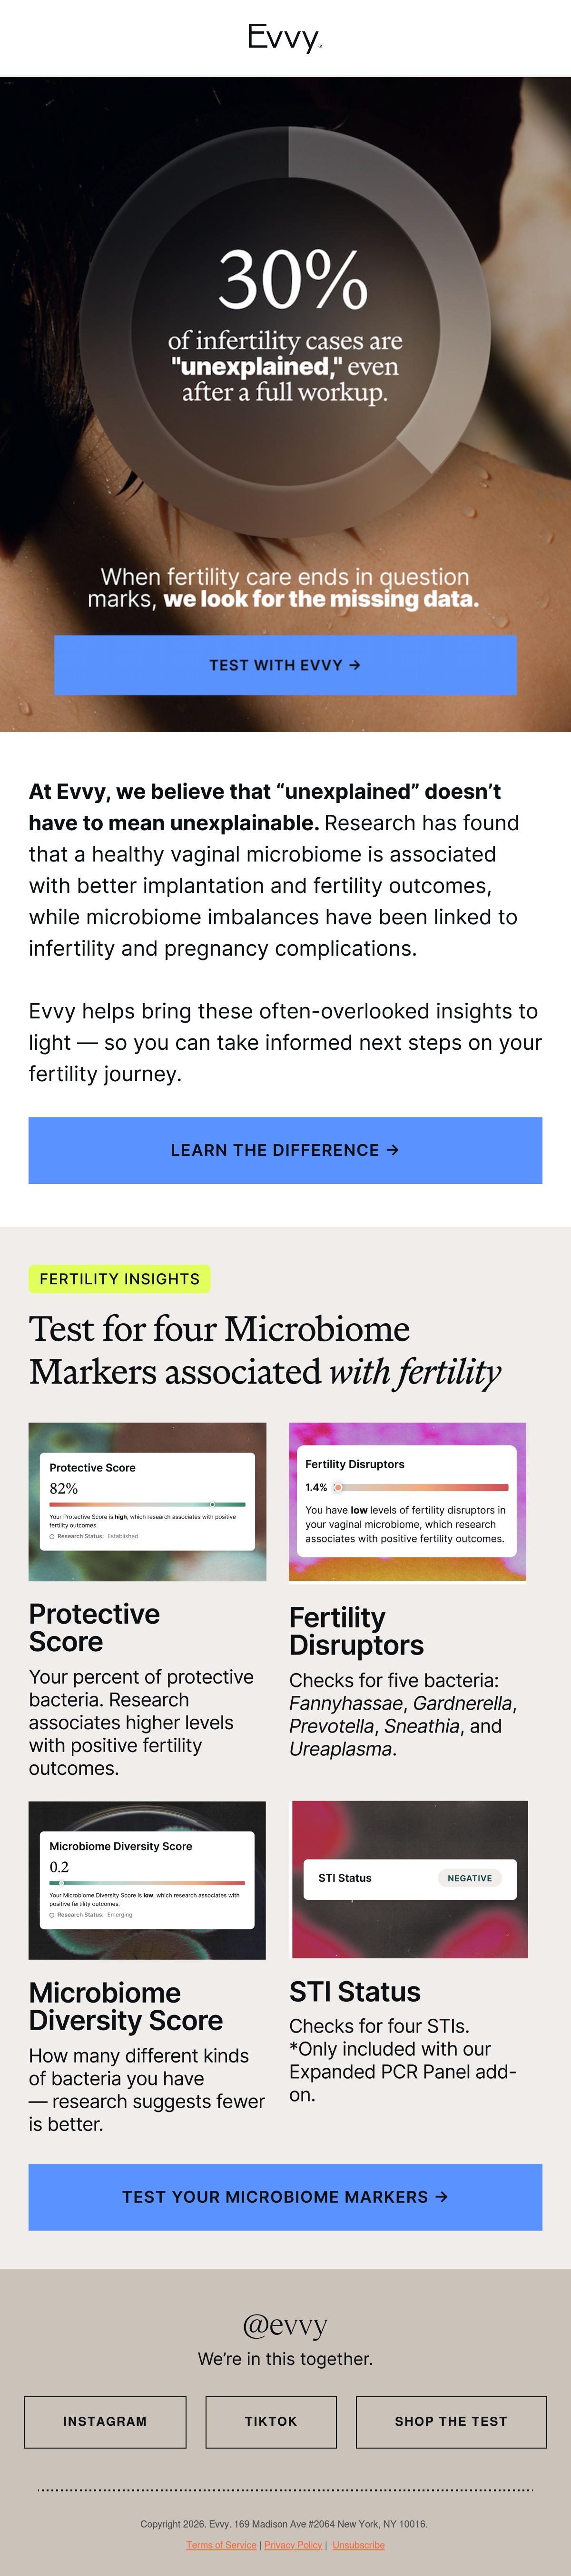Image resolution: width=571 pixels, height=2576 pixels.
Task: Click the Unsubscribe link
Action: (358, 2545)
